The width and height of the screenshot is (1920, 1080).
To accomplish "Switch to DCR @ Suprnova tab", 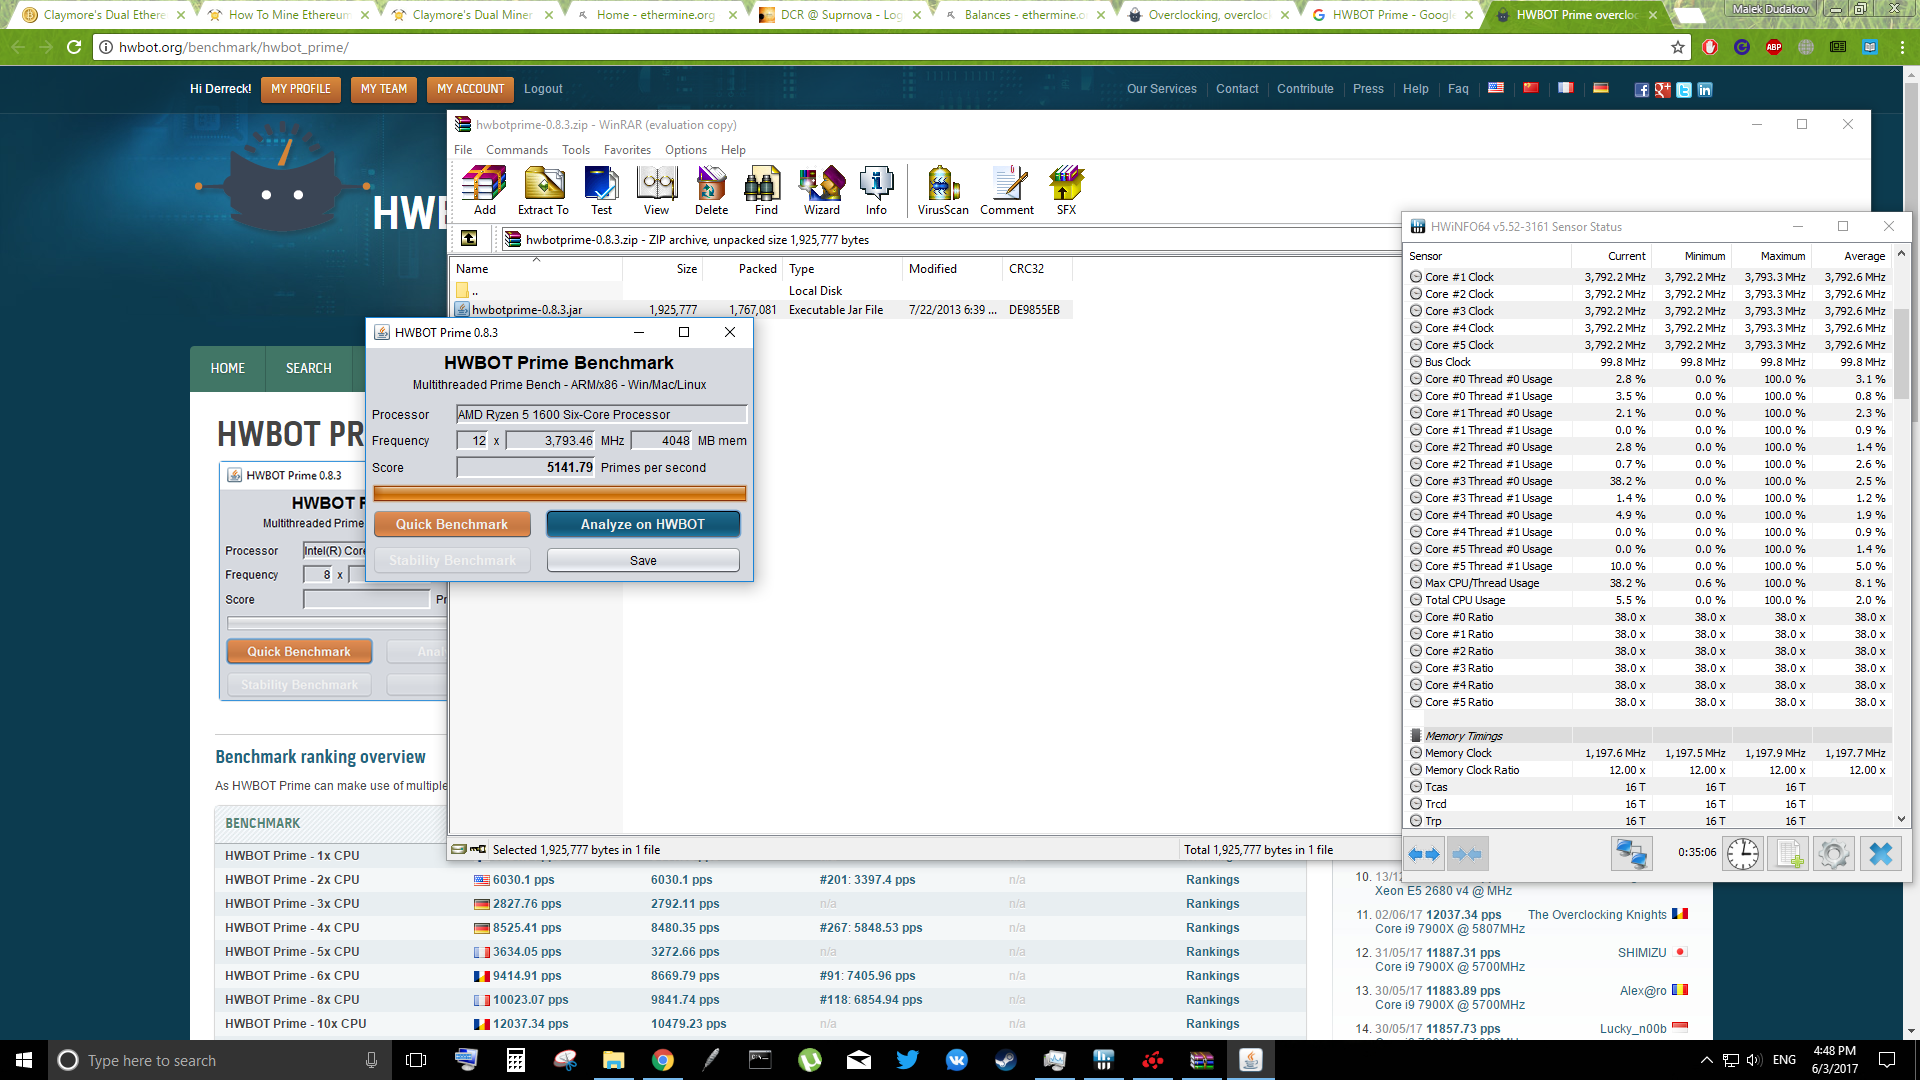I will 840,15.
